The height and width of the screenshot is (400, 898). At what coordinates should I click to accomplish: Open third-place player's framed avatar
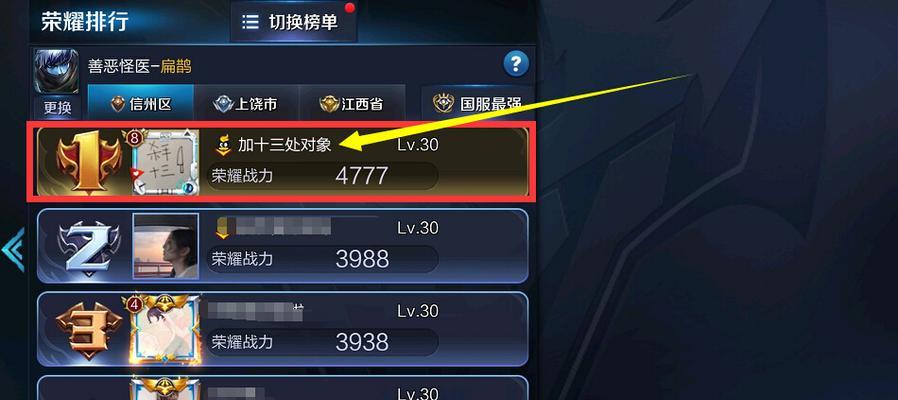[166, 330]
